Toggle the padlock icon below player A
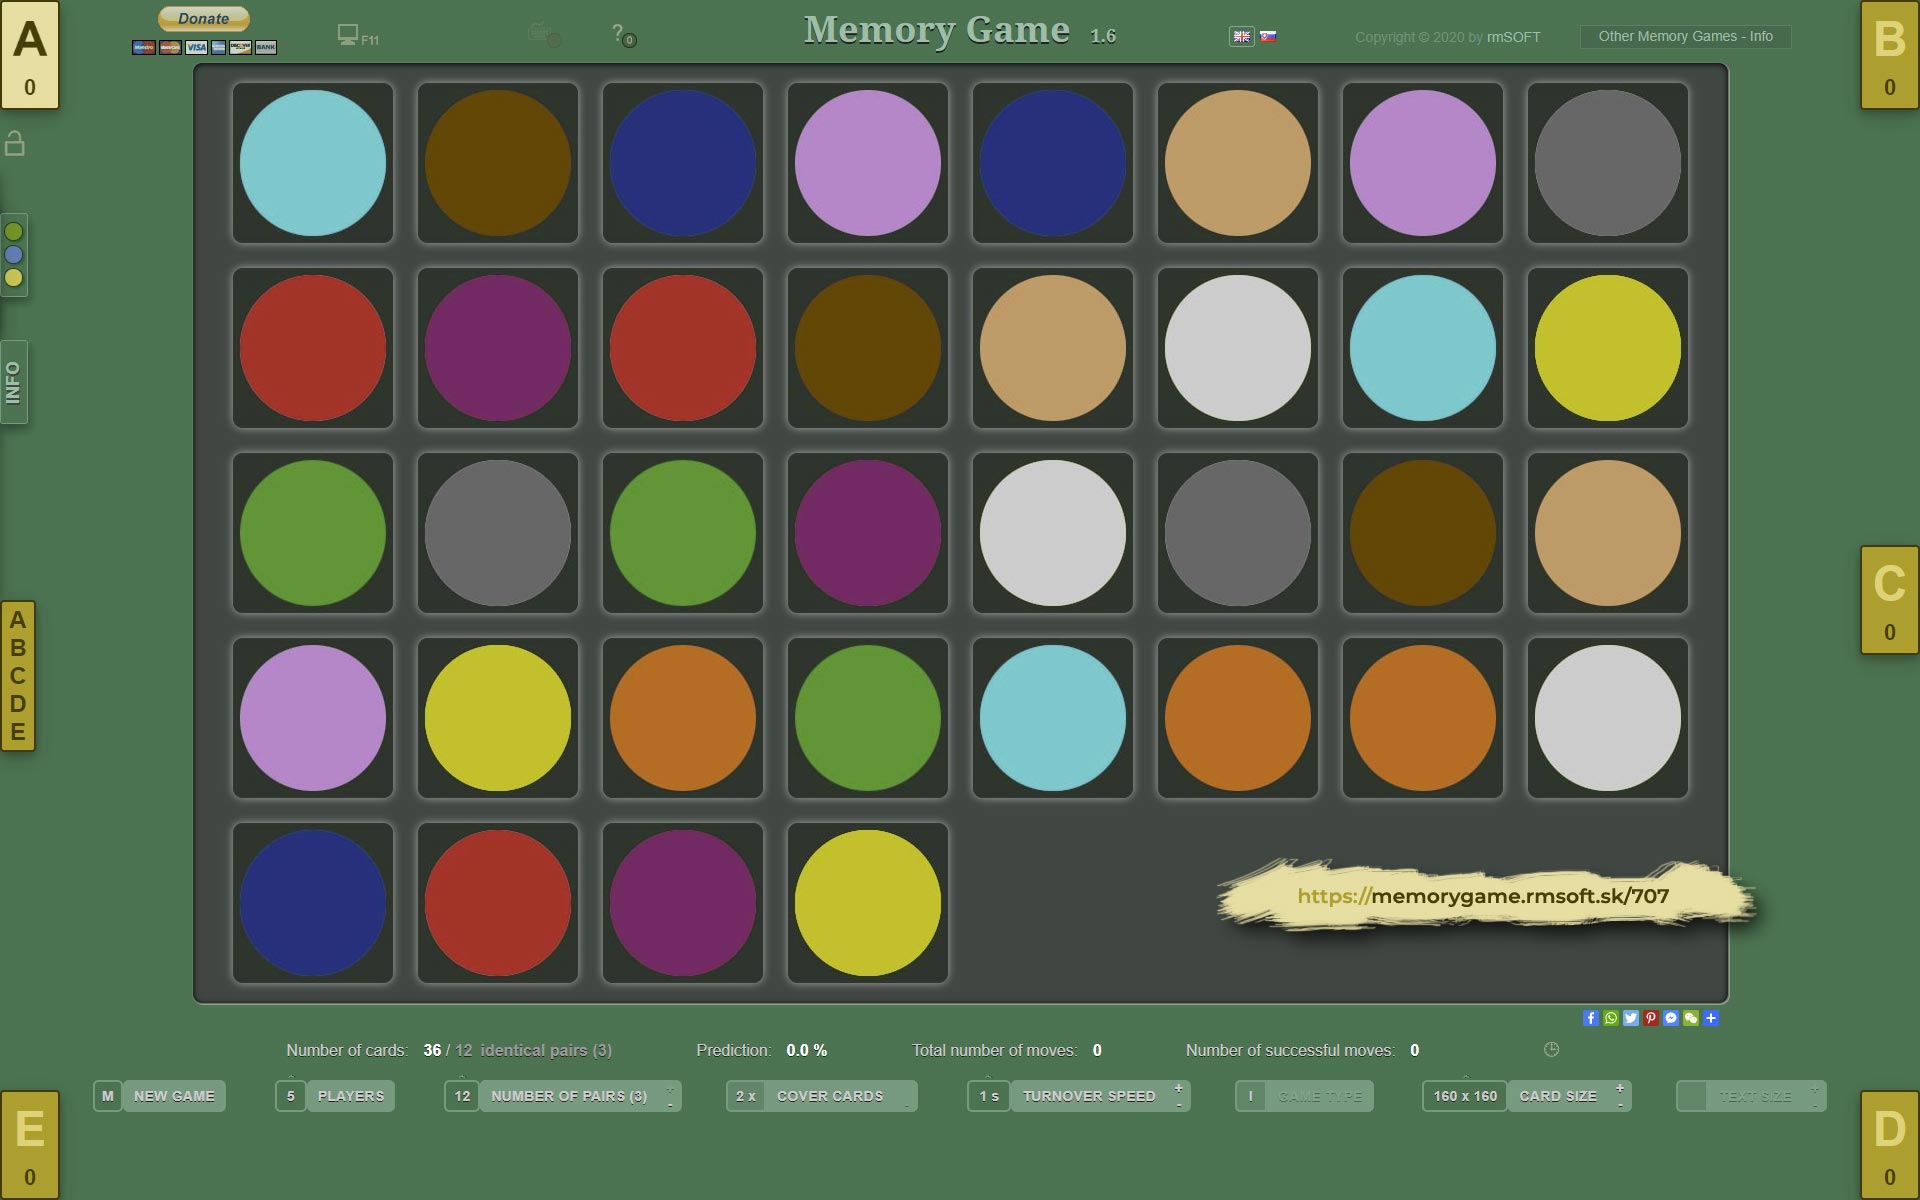Screen dimensions: 1920x1200 (x=15, y=144)
